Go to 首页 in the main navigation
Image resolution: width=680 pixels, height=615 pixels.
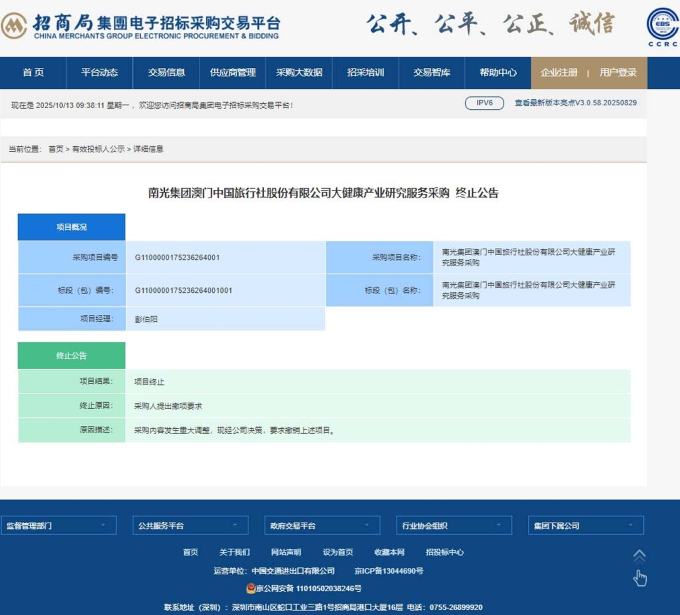click(33, 72)
